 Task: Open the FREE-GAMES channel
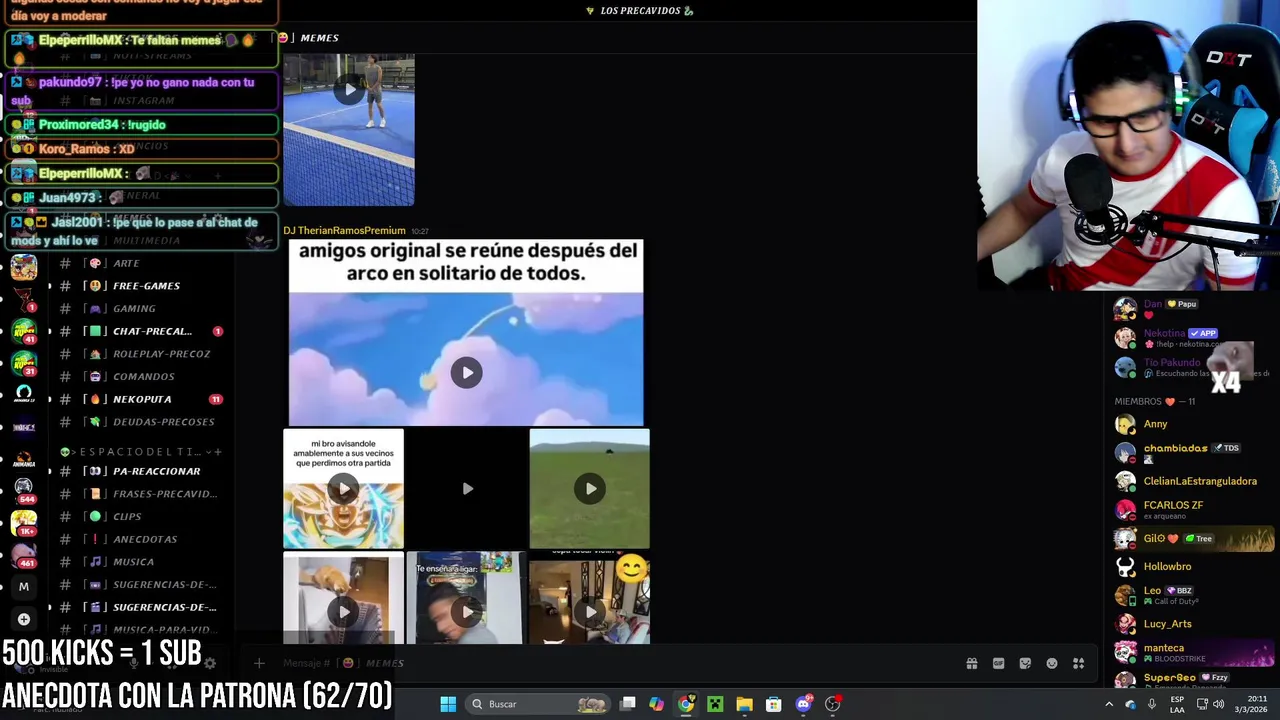pyautogui.click(x=140, y=286)
